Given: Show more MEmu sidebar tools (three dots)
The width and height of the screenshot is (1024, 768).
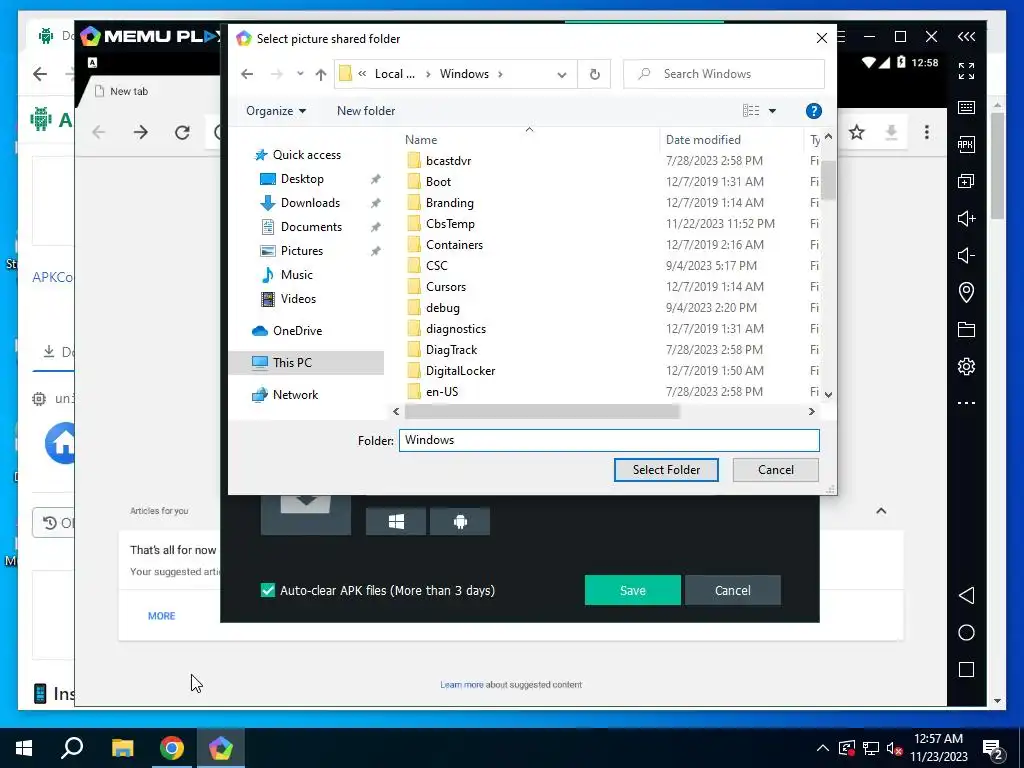Looking at the screenshot, I should click(966, 403).
